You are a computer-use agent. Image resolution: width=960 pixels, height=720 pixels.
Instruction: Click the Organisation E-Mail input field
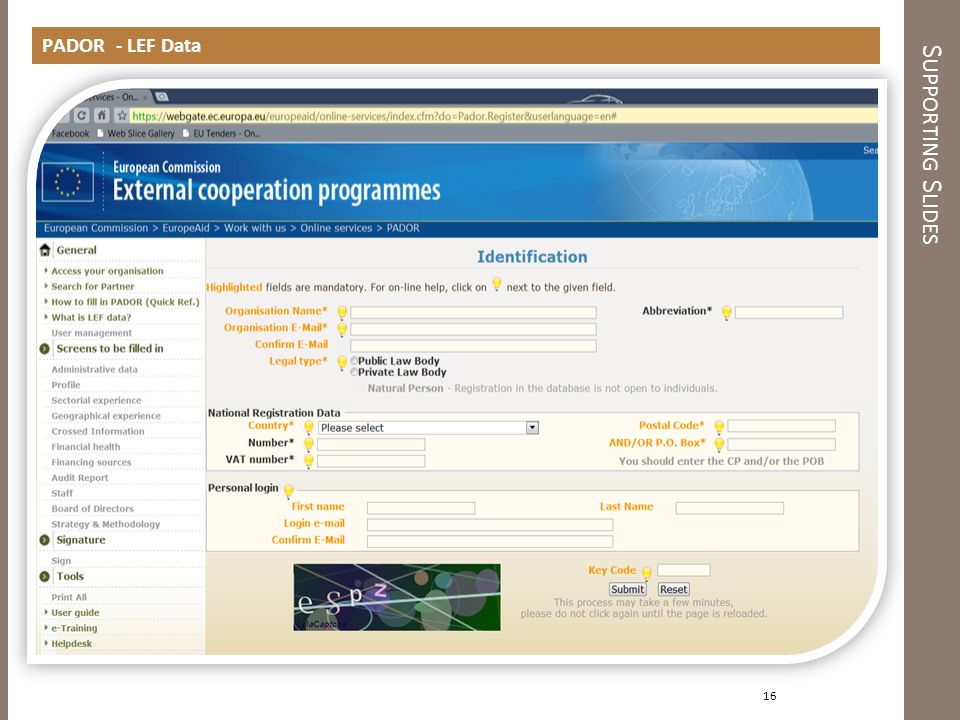[x=473, y=329]
